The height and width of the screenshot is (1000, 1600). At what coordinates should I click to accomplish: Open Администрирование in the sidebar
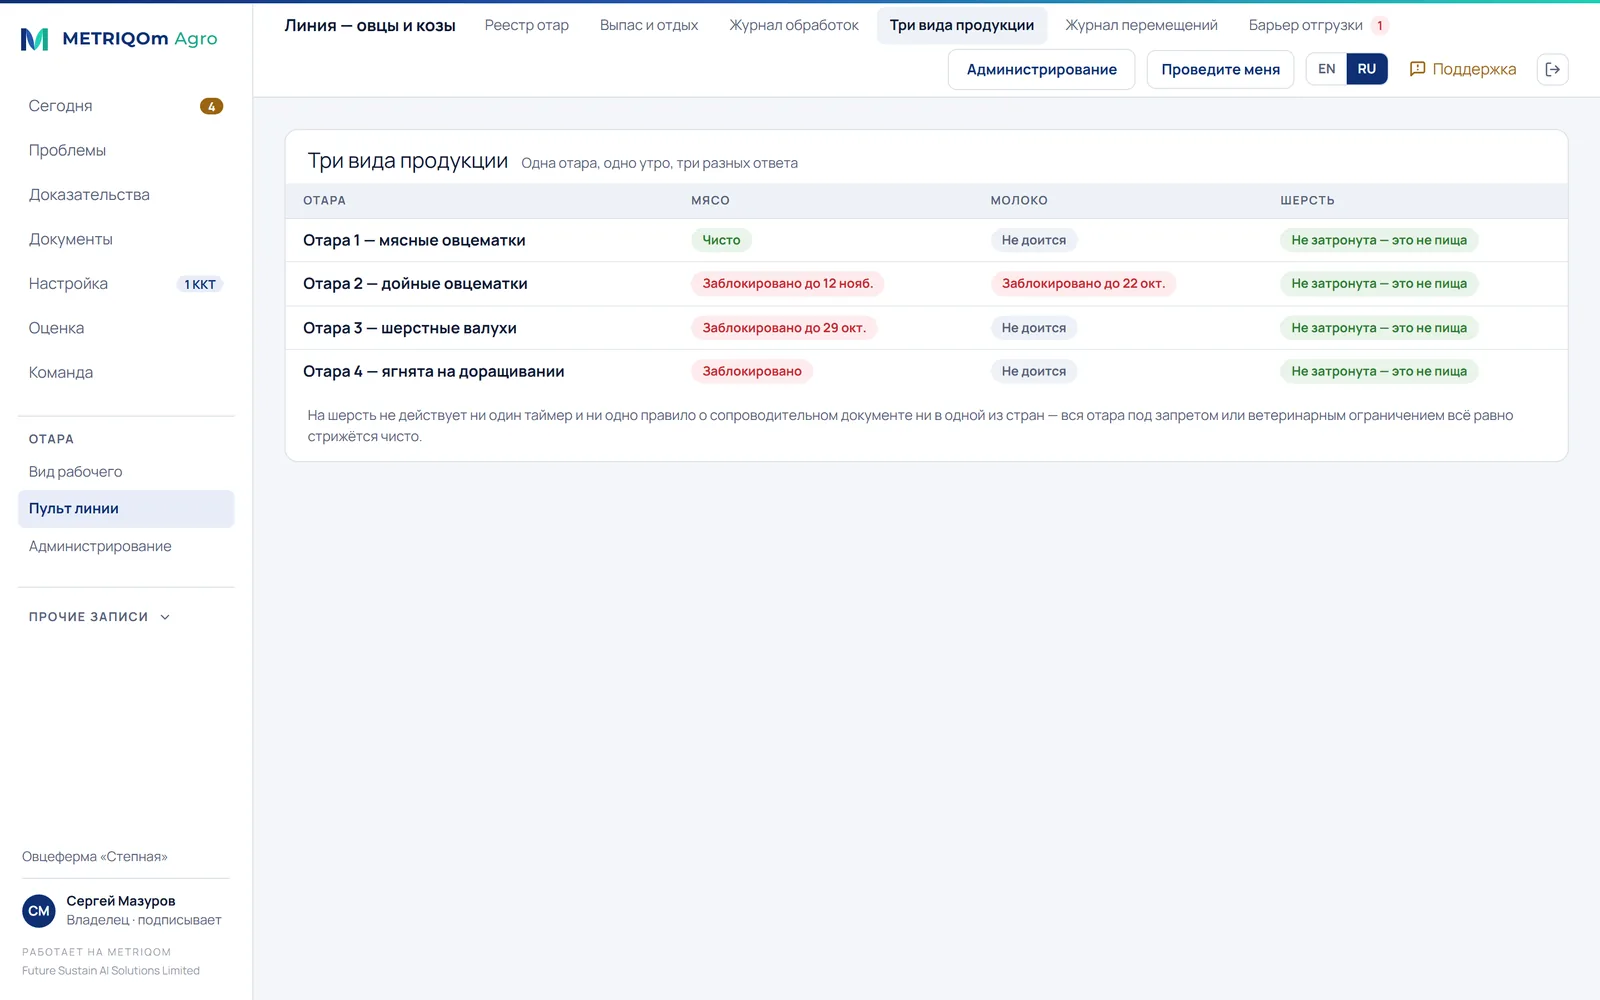tap(126, 546)
